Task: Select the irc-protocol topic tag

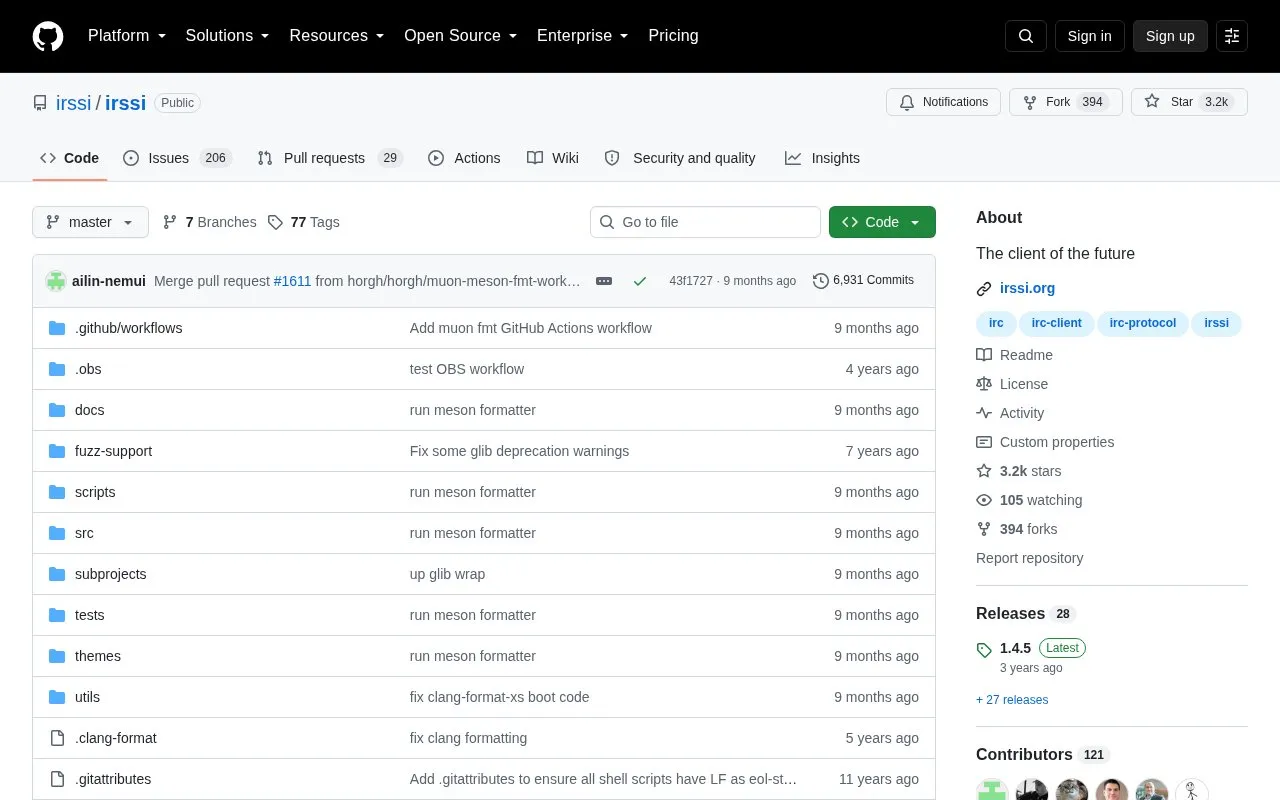Action: (1143, 323)
